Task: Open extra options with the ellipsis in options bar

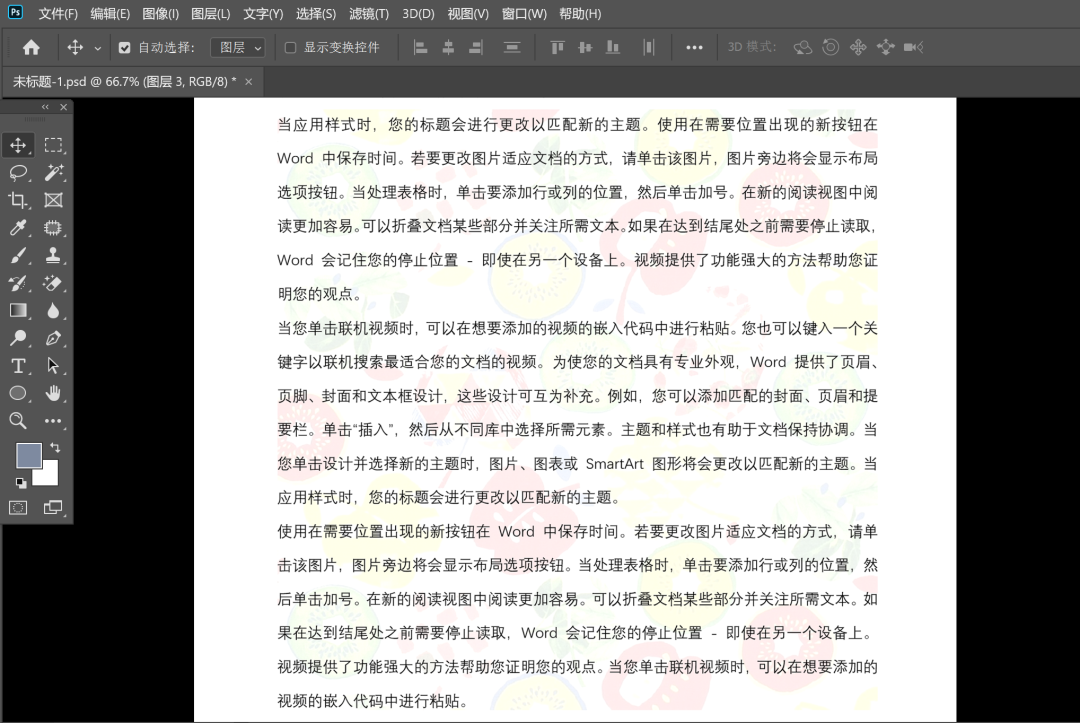Action: click(x=694, y=47)
